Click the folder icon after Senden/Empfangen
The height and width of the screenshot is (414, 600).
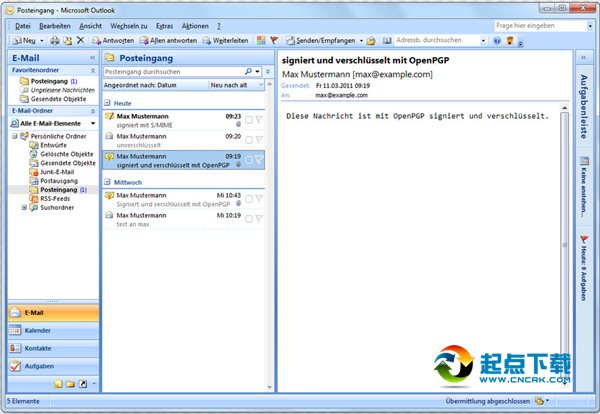(371, 41)
